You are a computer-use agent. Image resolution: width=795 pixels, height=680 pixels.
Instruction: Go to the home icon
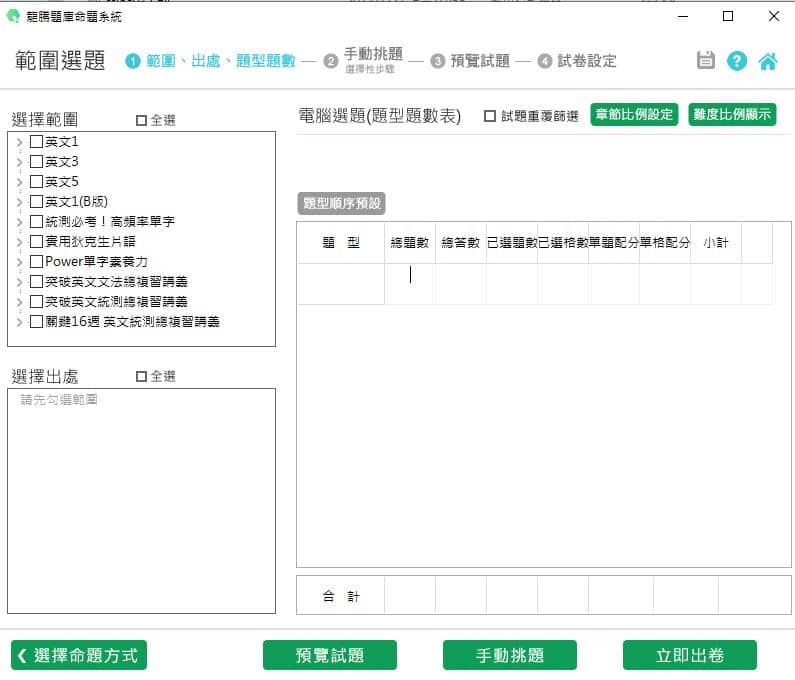pyautogui.click(x=768, y=61)
